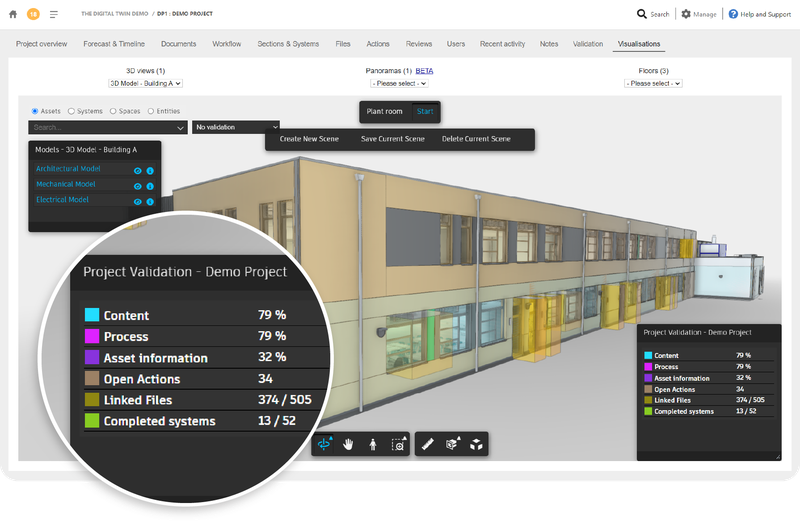Select the Systems radio button
The width and height of the screenshot is (800, 524).
[x=71, y=111]
